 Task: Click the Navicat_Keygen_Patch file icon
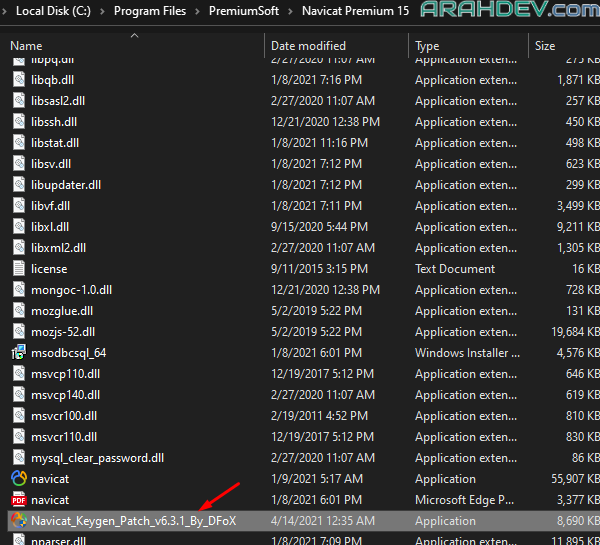click(19, 520)
